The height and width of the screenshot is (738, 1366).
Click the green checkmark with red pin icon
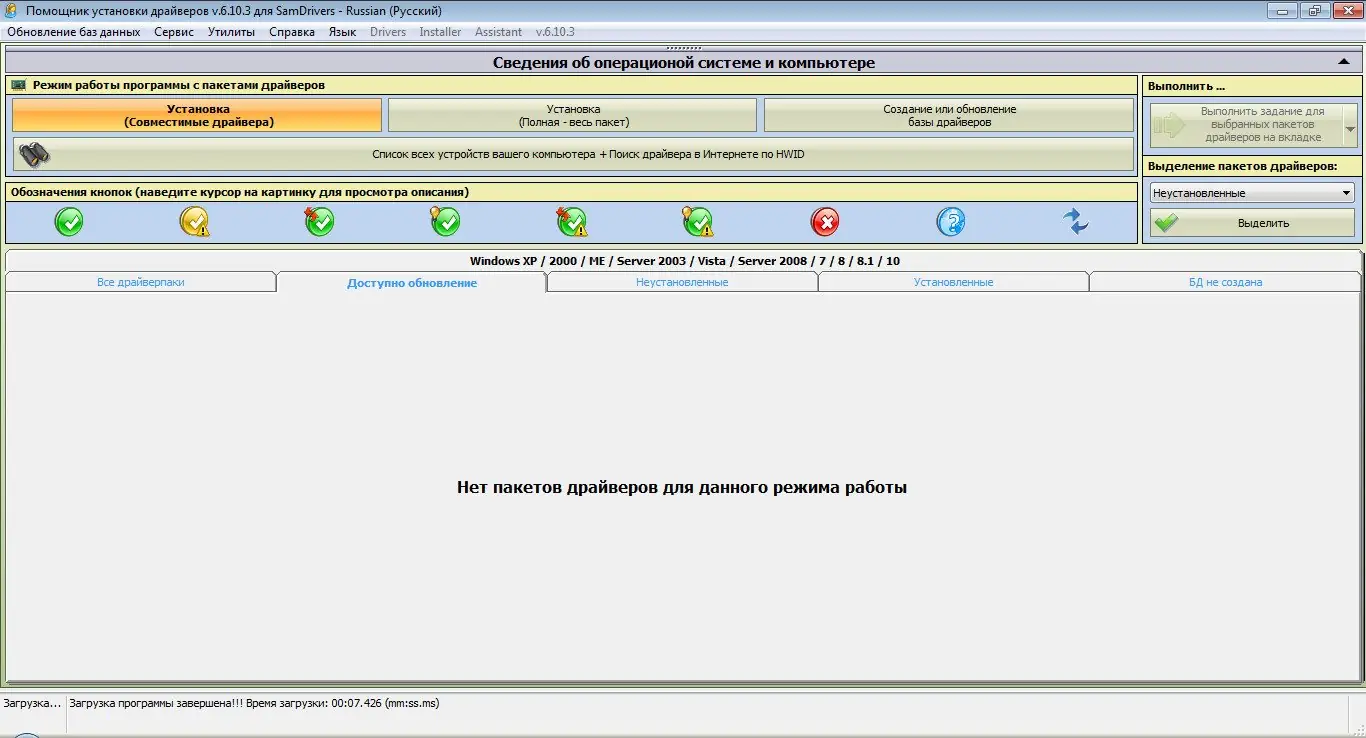[320, 222]
